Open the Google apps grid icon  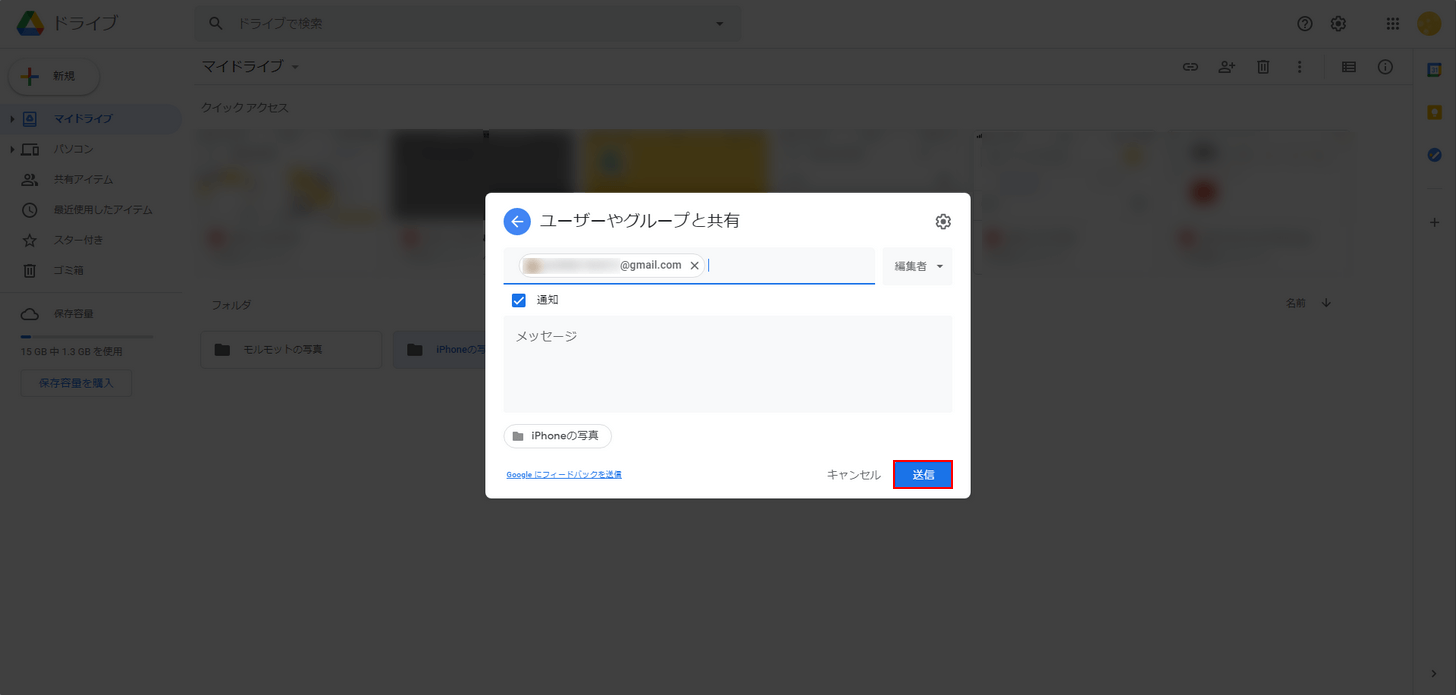(1393, 24)
